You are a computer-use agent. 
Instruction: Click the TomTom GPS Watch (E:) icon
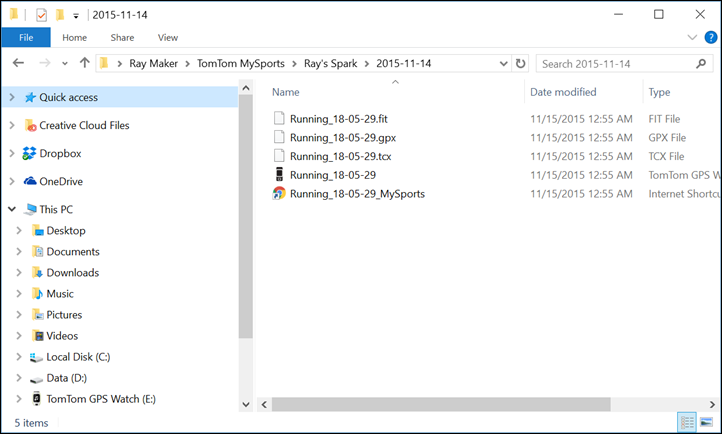point(36,399)
